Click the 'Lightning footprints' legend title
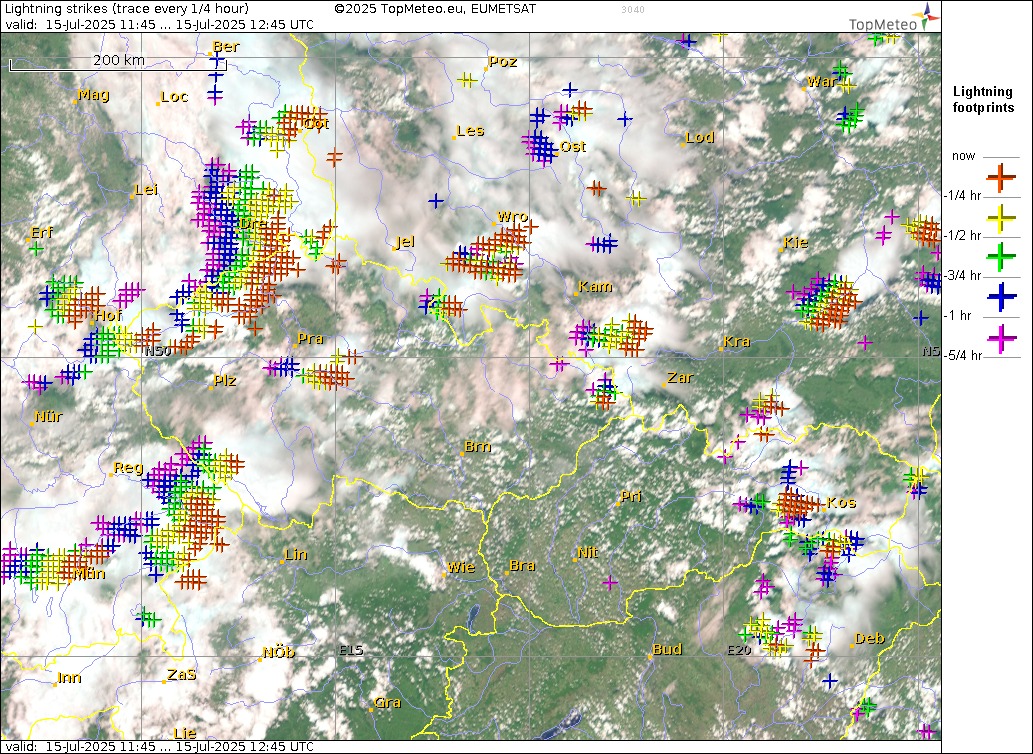The image size is (1033, 754). [x=983, y=99]
